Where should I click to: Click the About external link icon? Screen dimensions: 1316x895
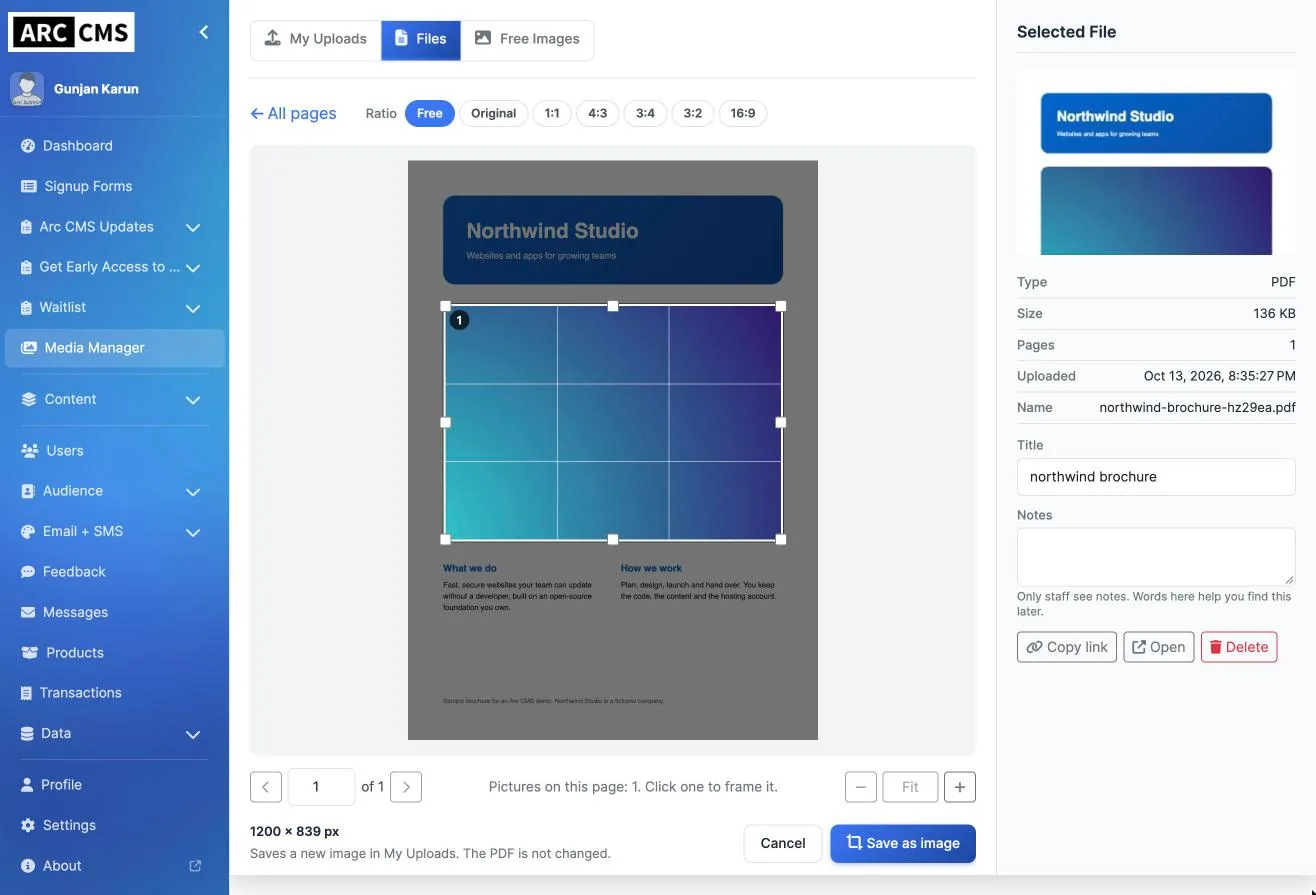pyautogui.click(x=195, y=866)
